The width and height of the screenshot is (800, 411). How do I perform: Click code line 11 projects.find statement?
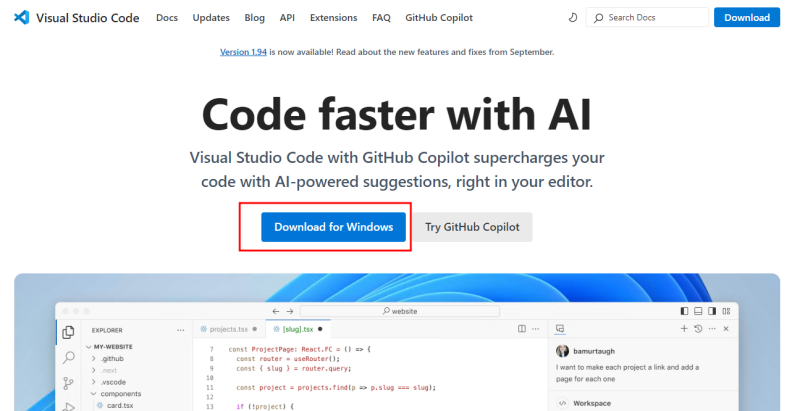[x=336, y=388]
